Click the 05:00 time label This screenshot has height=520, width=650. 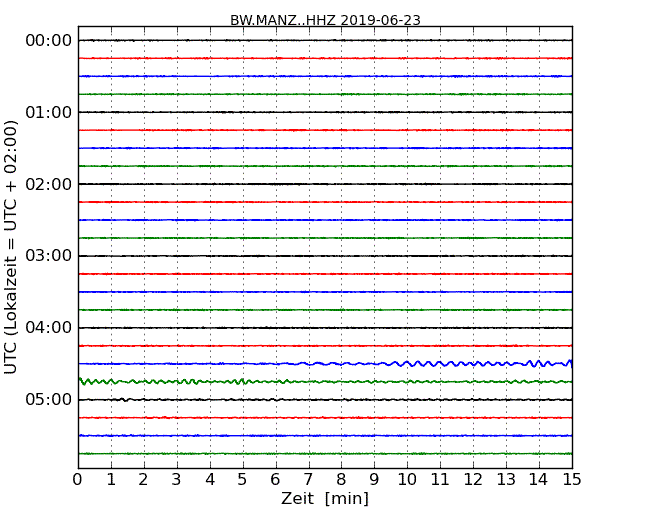49,399
